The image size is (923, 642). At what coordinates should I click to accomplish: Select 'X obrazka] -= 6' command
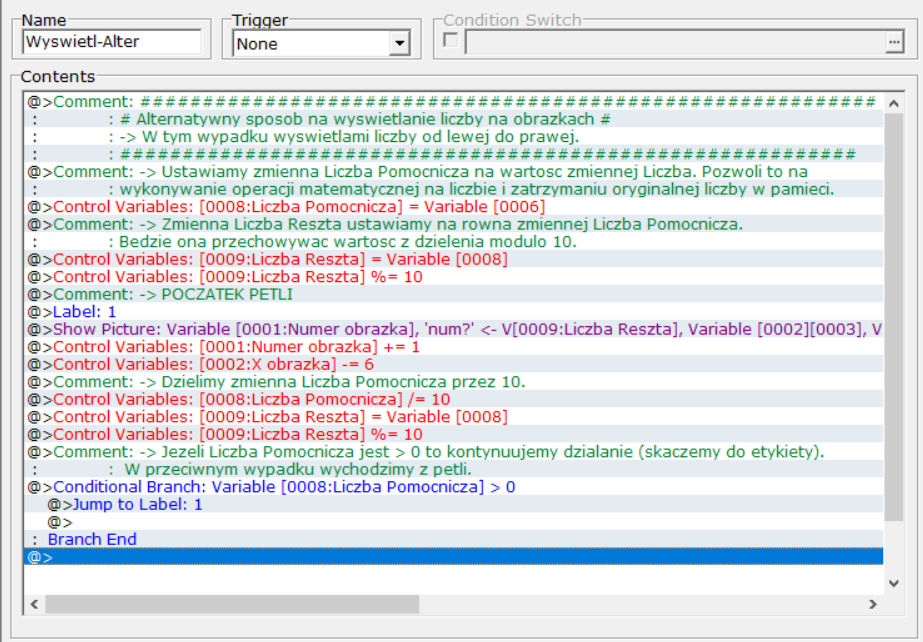pyautogui.click(x=453, y=364)
